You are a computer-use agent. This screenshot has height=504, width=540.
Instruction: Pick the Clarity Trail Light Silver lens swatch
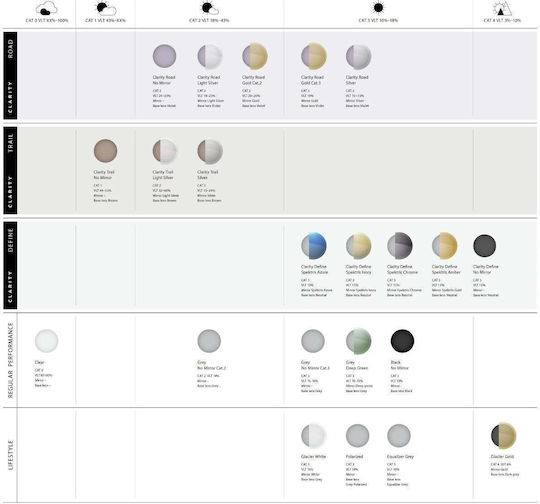[165, 151]
